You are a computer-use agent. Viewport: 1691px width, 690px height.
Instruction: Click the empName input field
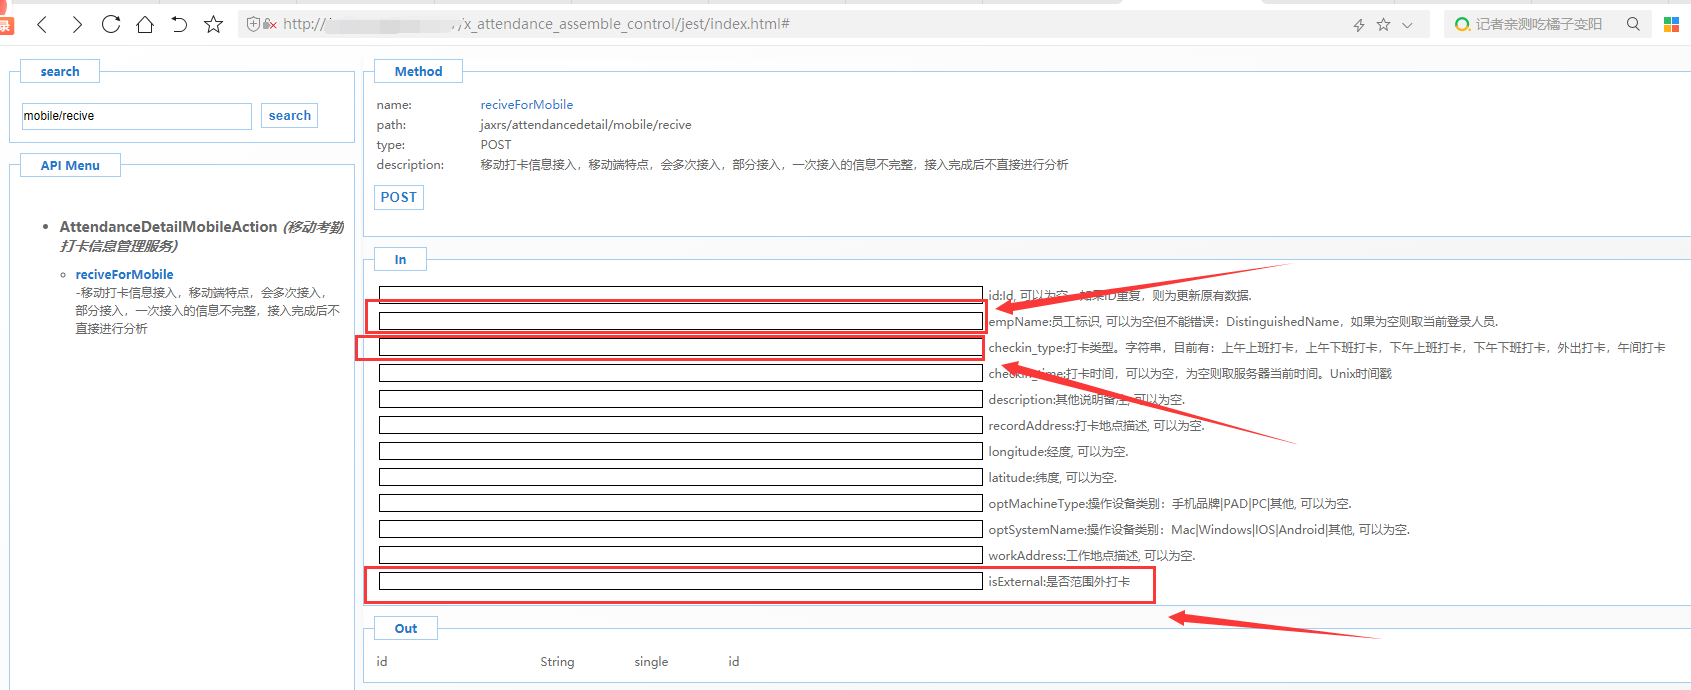[x=681, y=321]
